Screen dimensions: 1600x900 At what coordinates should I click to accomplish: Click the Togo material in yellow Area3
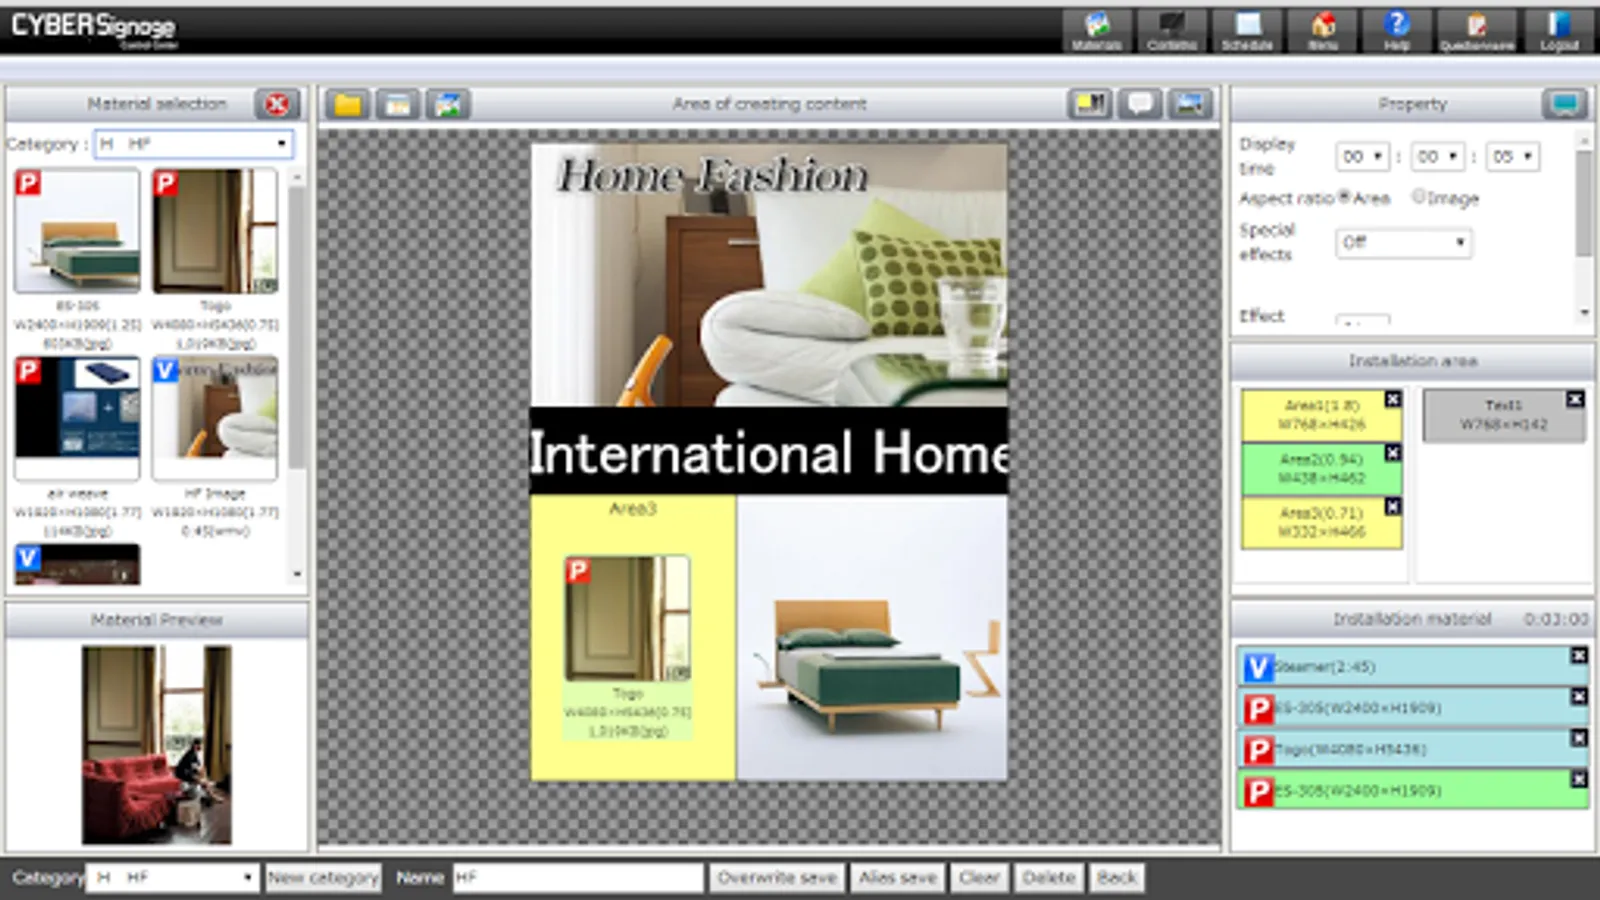point(627,648)
